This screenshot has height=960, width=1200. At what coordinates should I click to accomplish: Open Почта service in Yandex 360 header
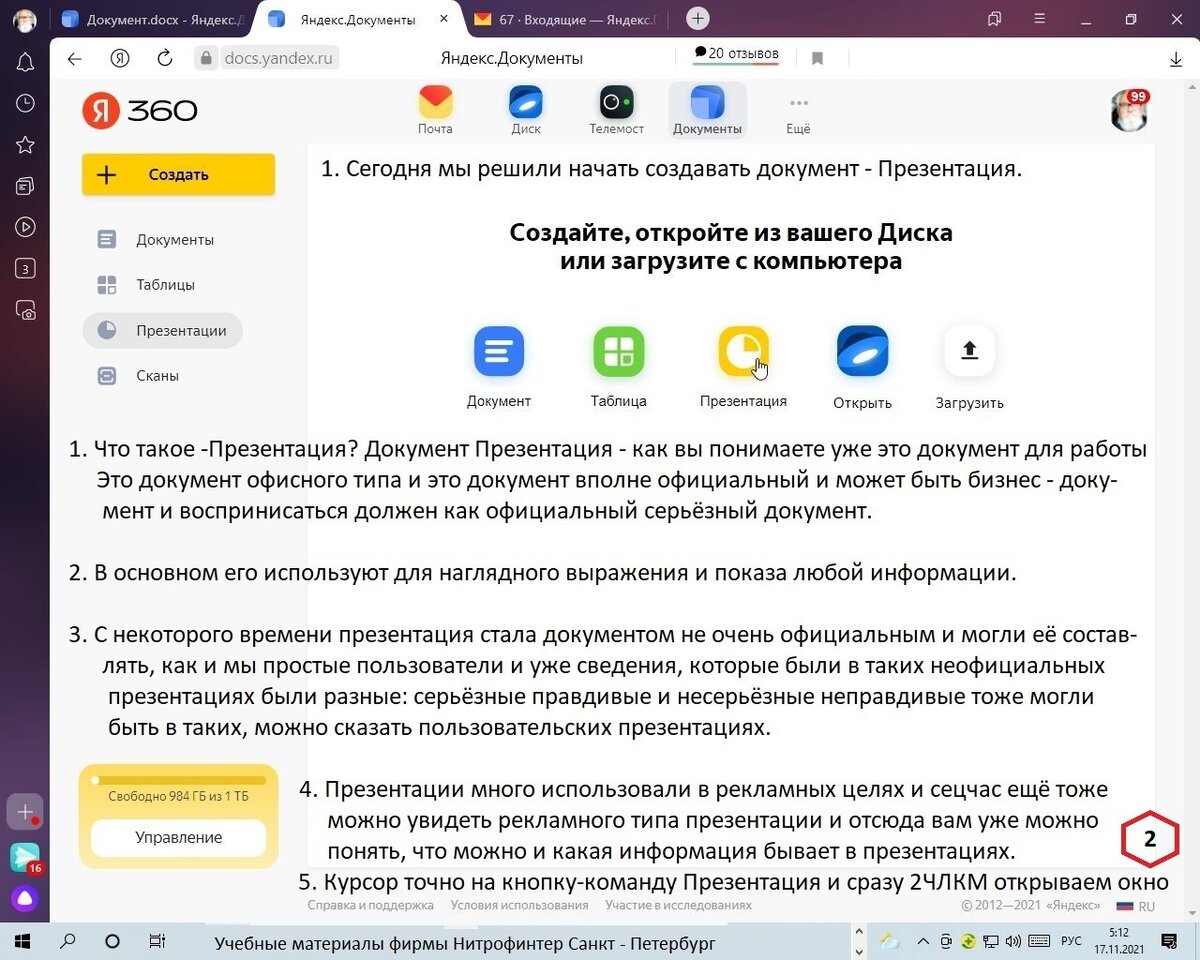click(x=435, y=110)
